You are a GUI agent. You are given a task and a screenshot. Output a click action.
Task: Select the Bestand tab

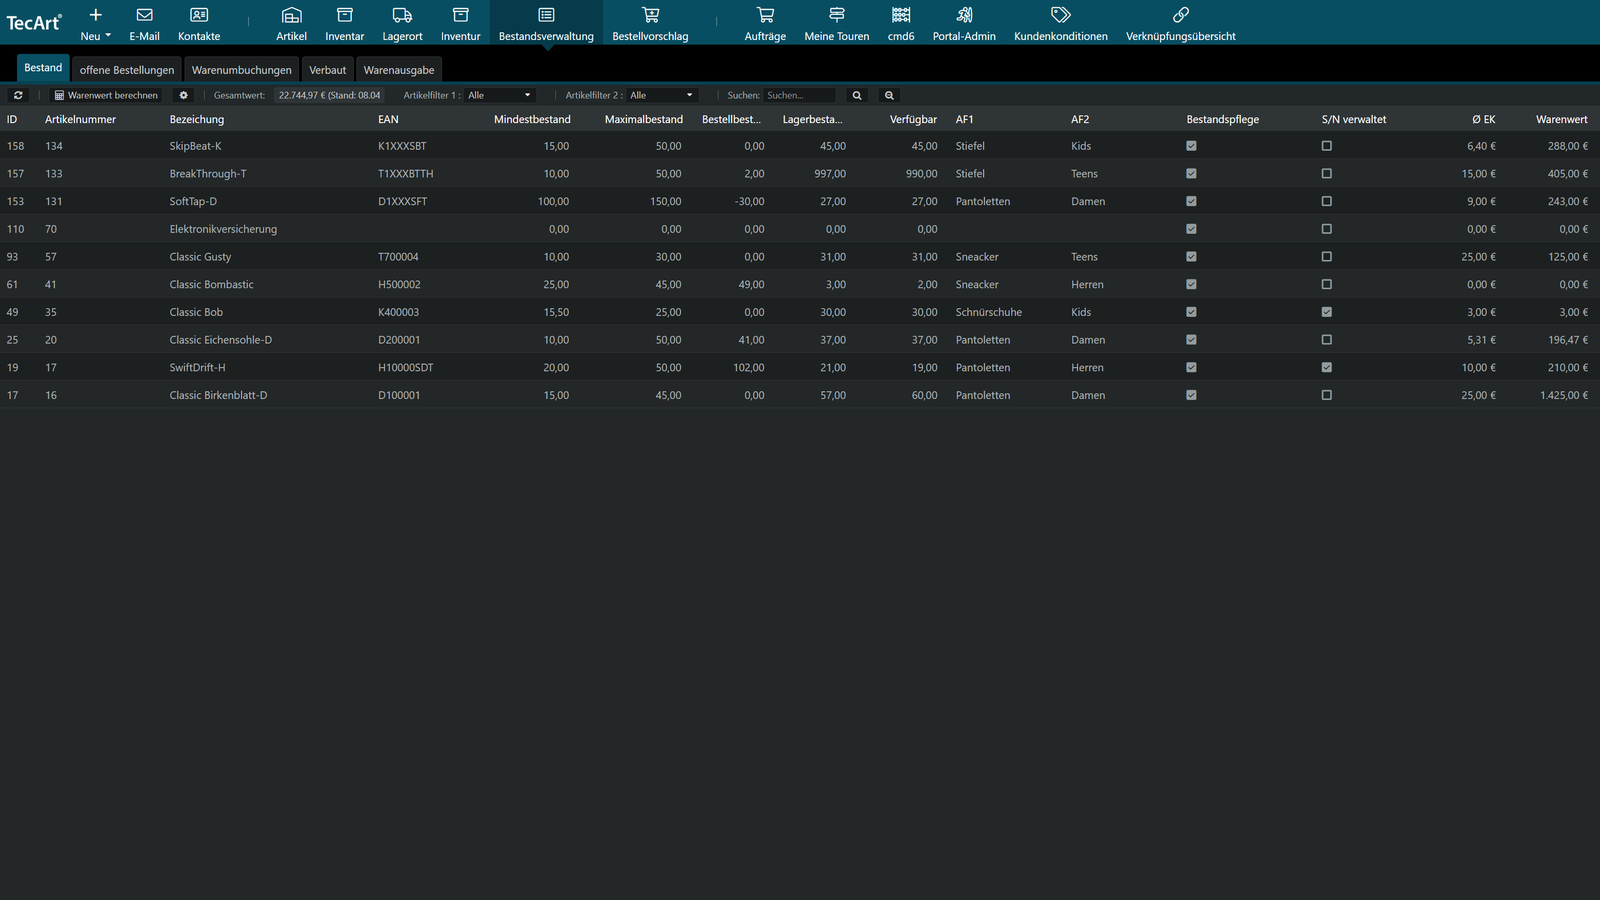pos(43,68)
